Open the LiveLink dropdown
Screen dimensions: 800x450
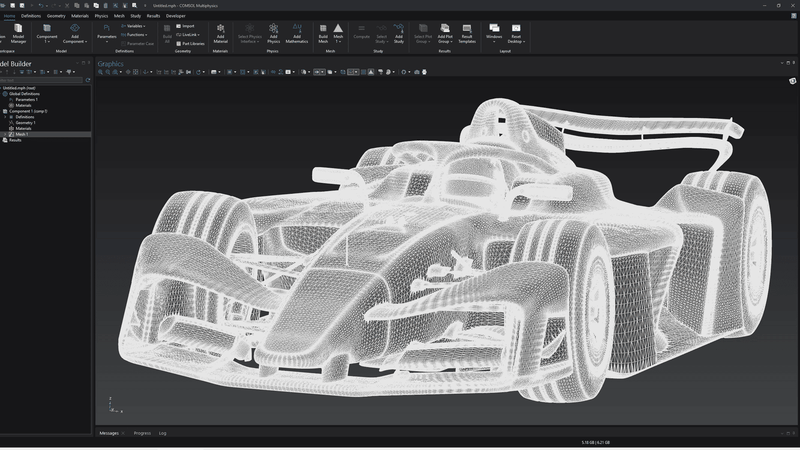(x=188, y=35)
